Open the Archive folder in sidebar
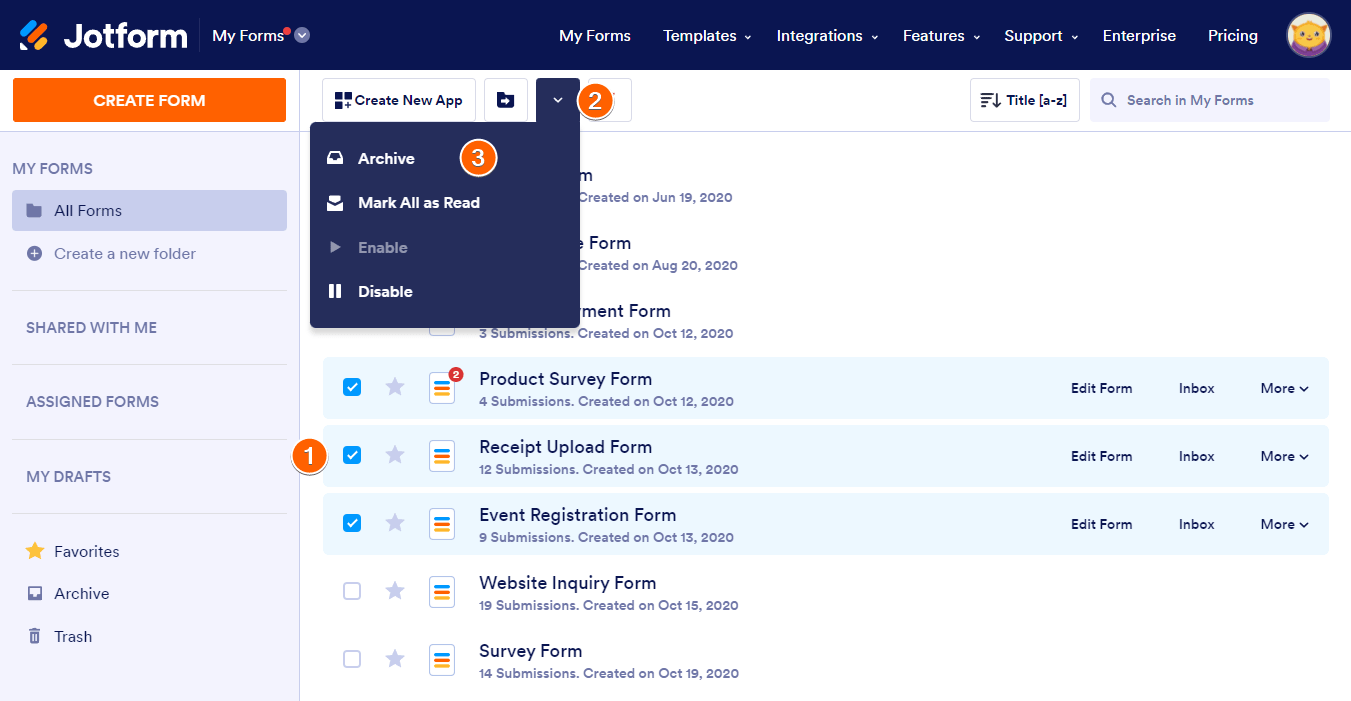 point(81,593)
